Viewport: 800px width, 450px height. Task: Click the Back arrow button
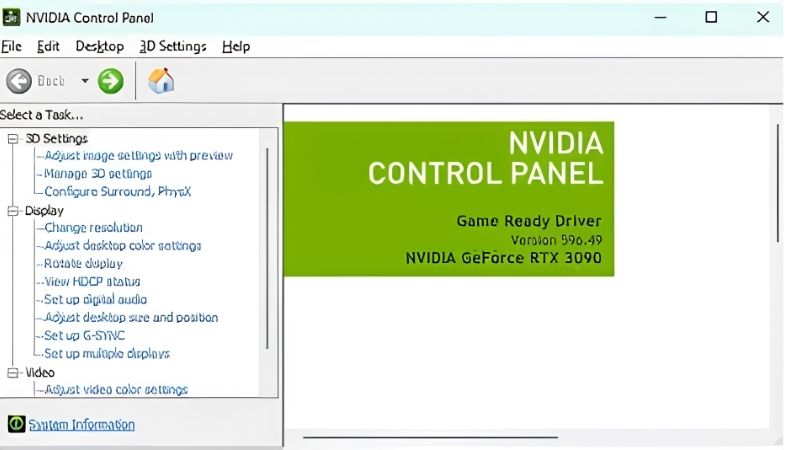click(19, 81)
